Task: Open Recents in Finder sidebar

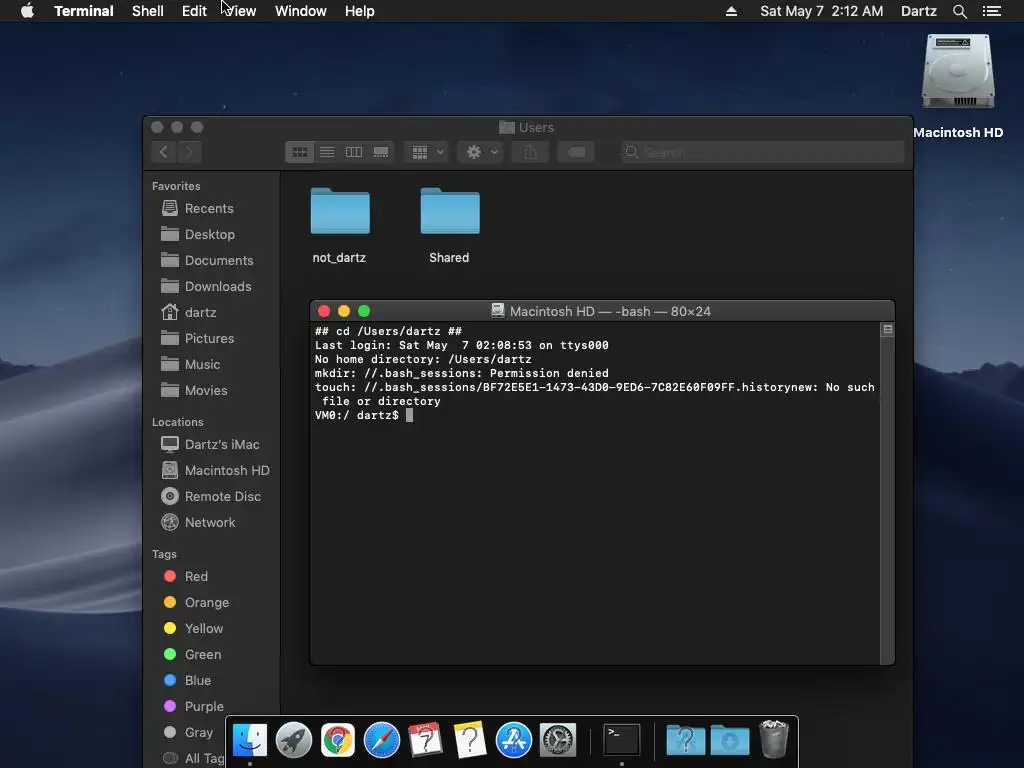Action: [x=209, y=208]
